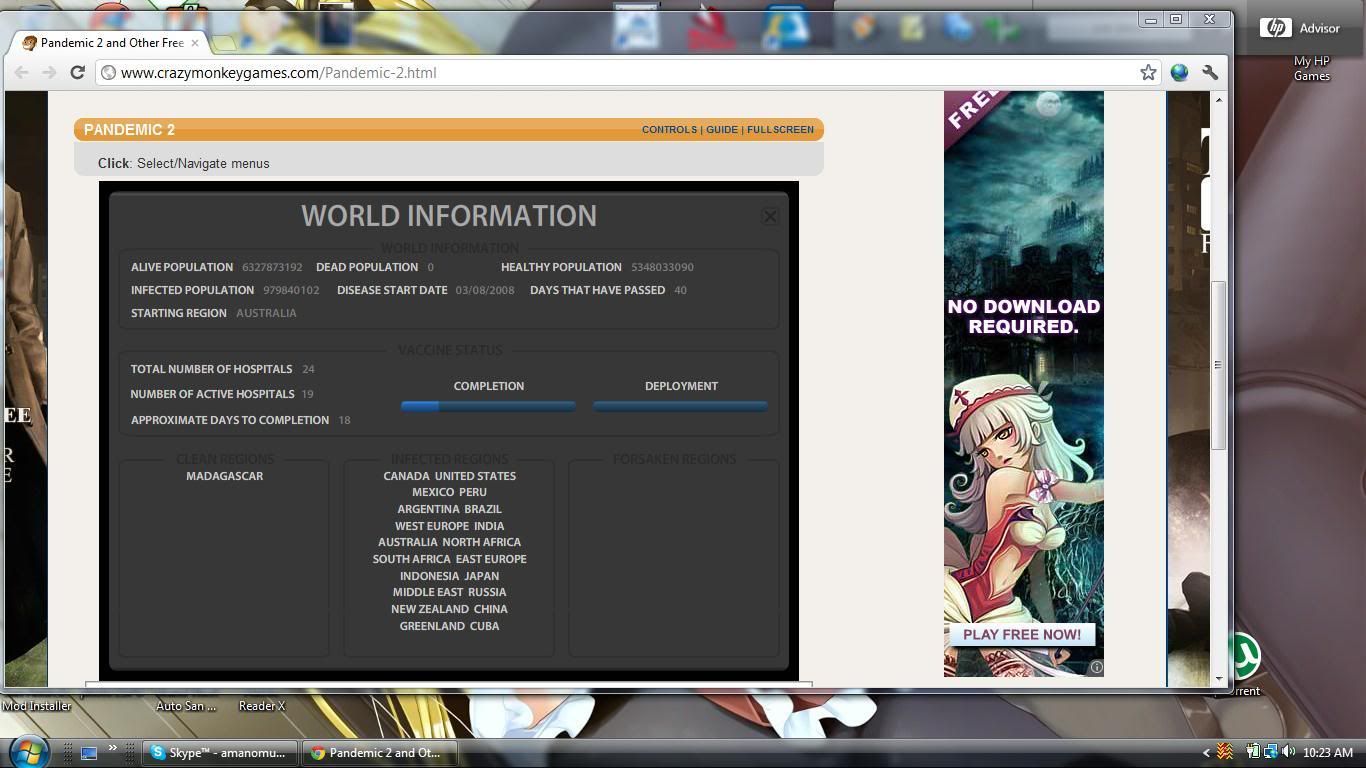
Task: Switch to Skype in the taskbar
Action: pos(219,753)
